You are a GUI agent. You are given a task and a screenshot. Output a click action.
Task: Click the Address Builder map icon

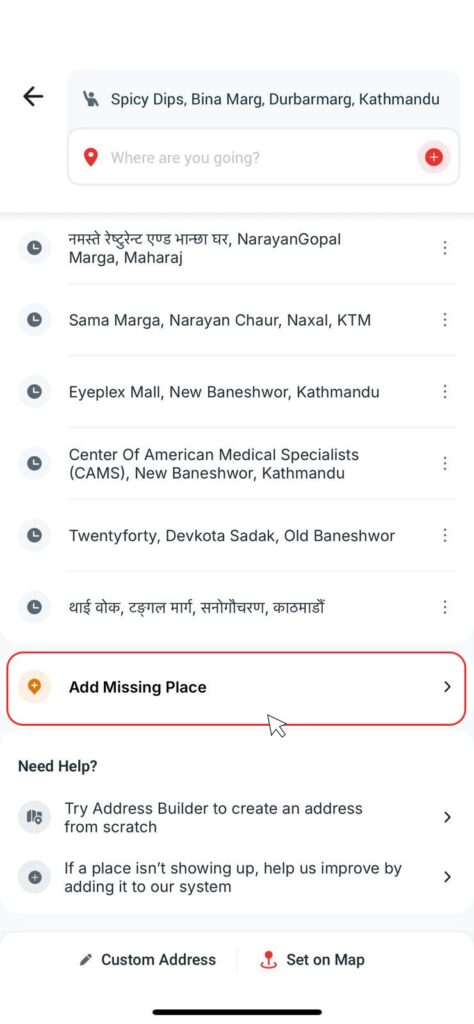tap(34, 817)
